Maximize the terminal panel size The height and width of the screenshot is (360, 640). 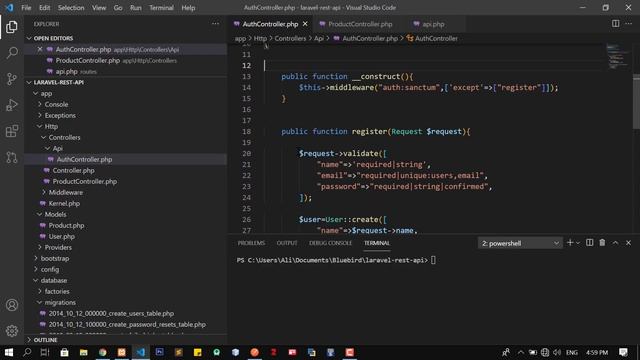pyautogui.click(x=615, y=243)
